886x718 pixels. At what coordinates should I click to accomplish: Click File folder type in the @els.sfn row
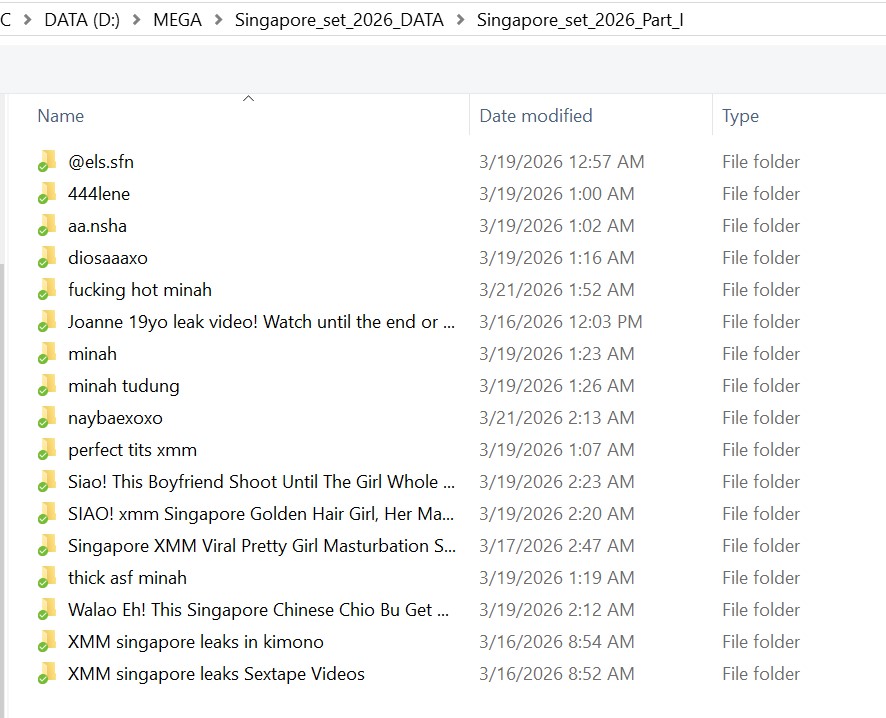click(x=761, y=162)
